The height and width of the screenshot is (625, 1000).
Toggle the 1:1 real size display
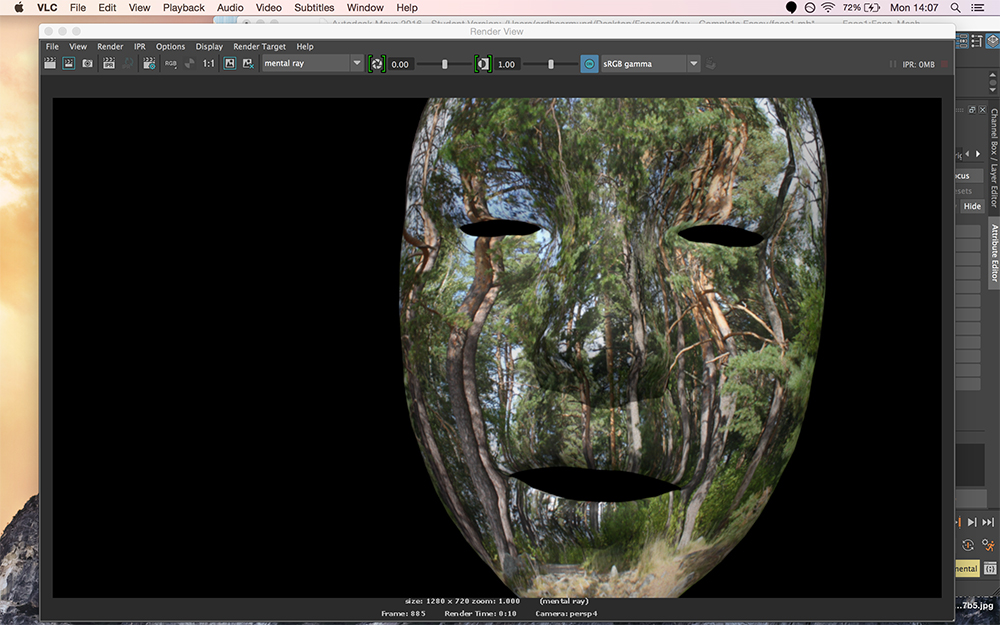point(209,63)
